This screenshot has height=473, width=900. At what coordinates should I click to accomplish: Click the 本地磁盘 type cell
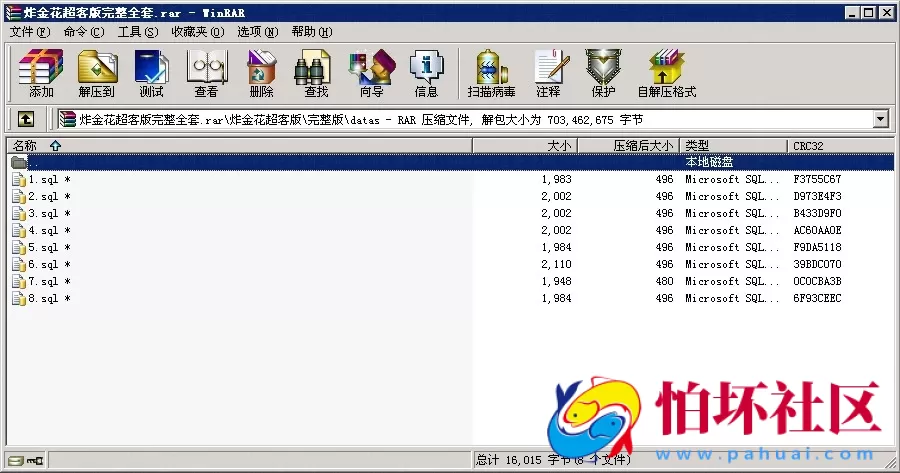(x=709, y=162)
